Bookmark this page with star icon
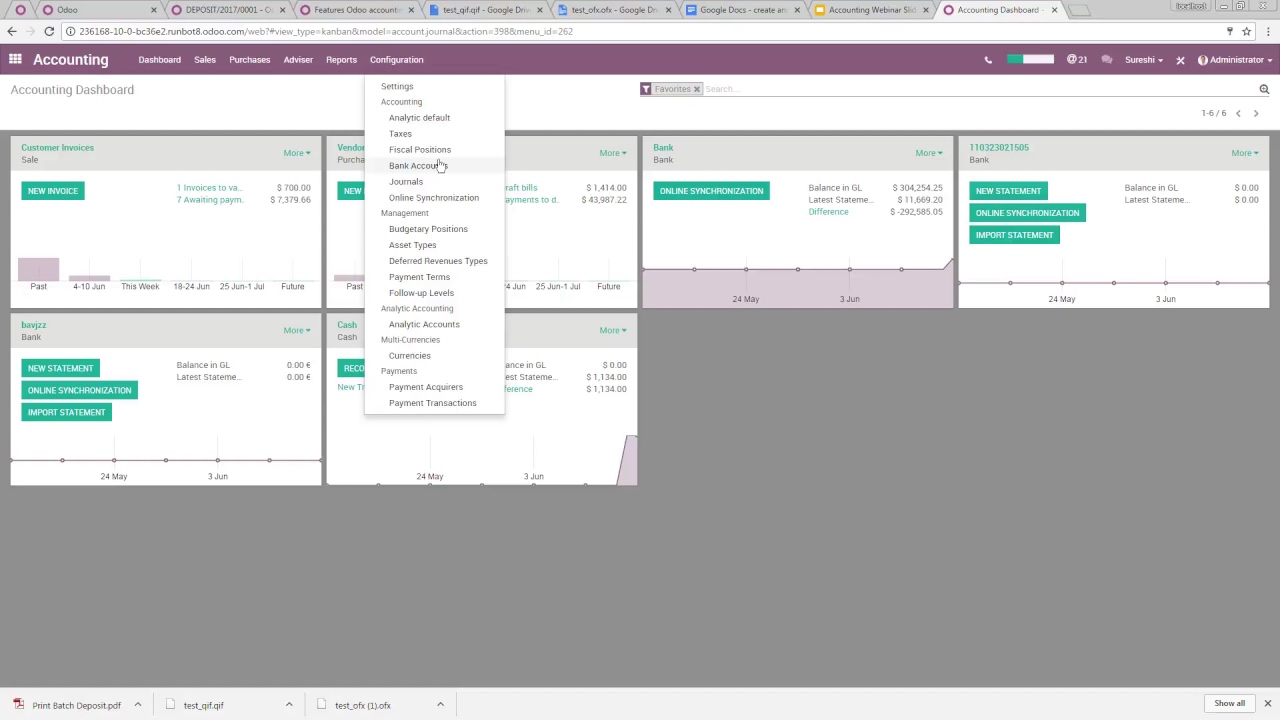This screenshot has height=720, width=1280. click(1246, 31)
